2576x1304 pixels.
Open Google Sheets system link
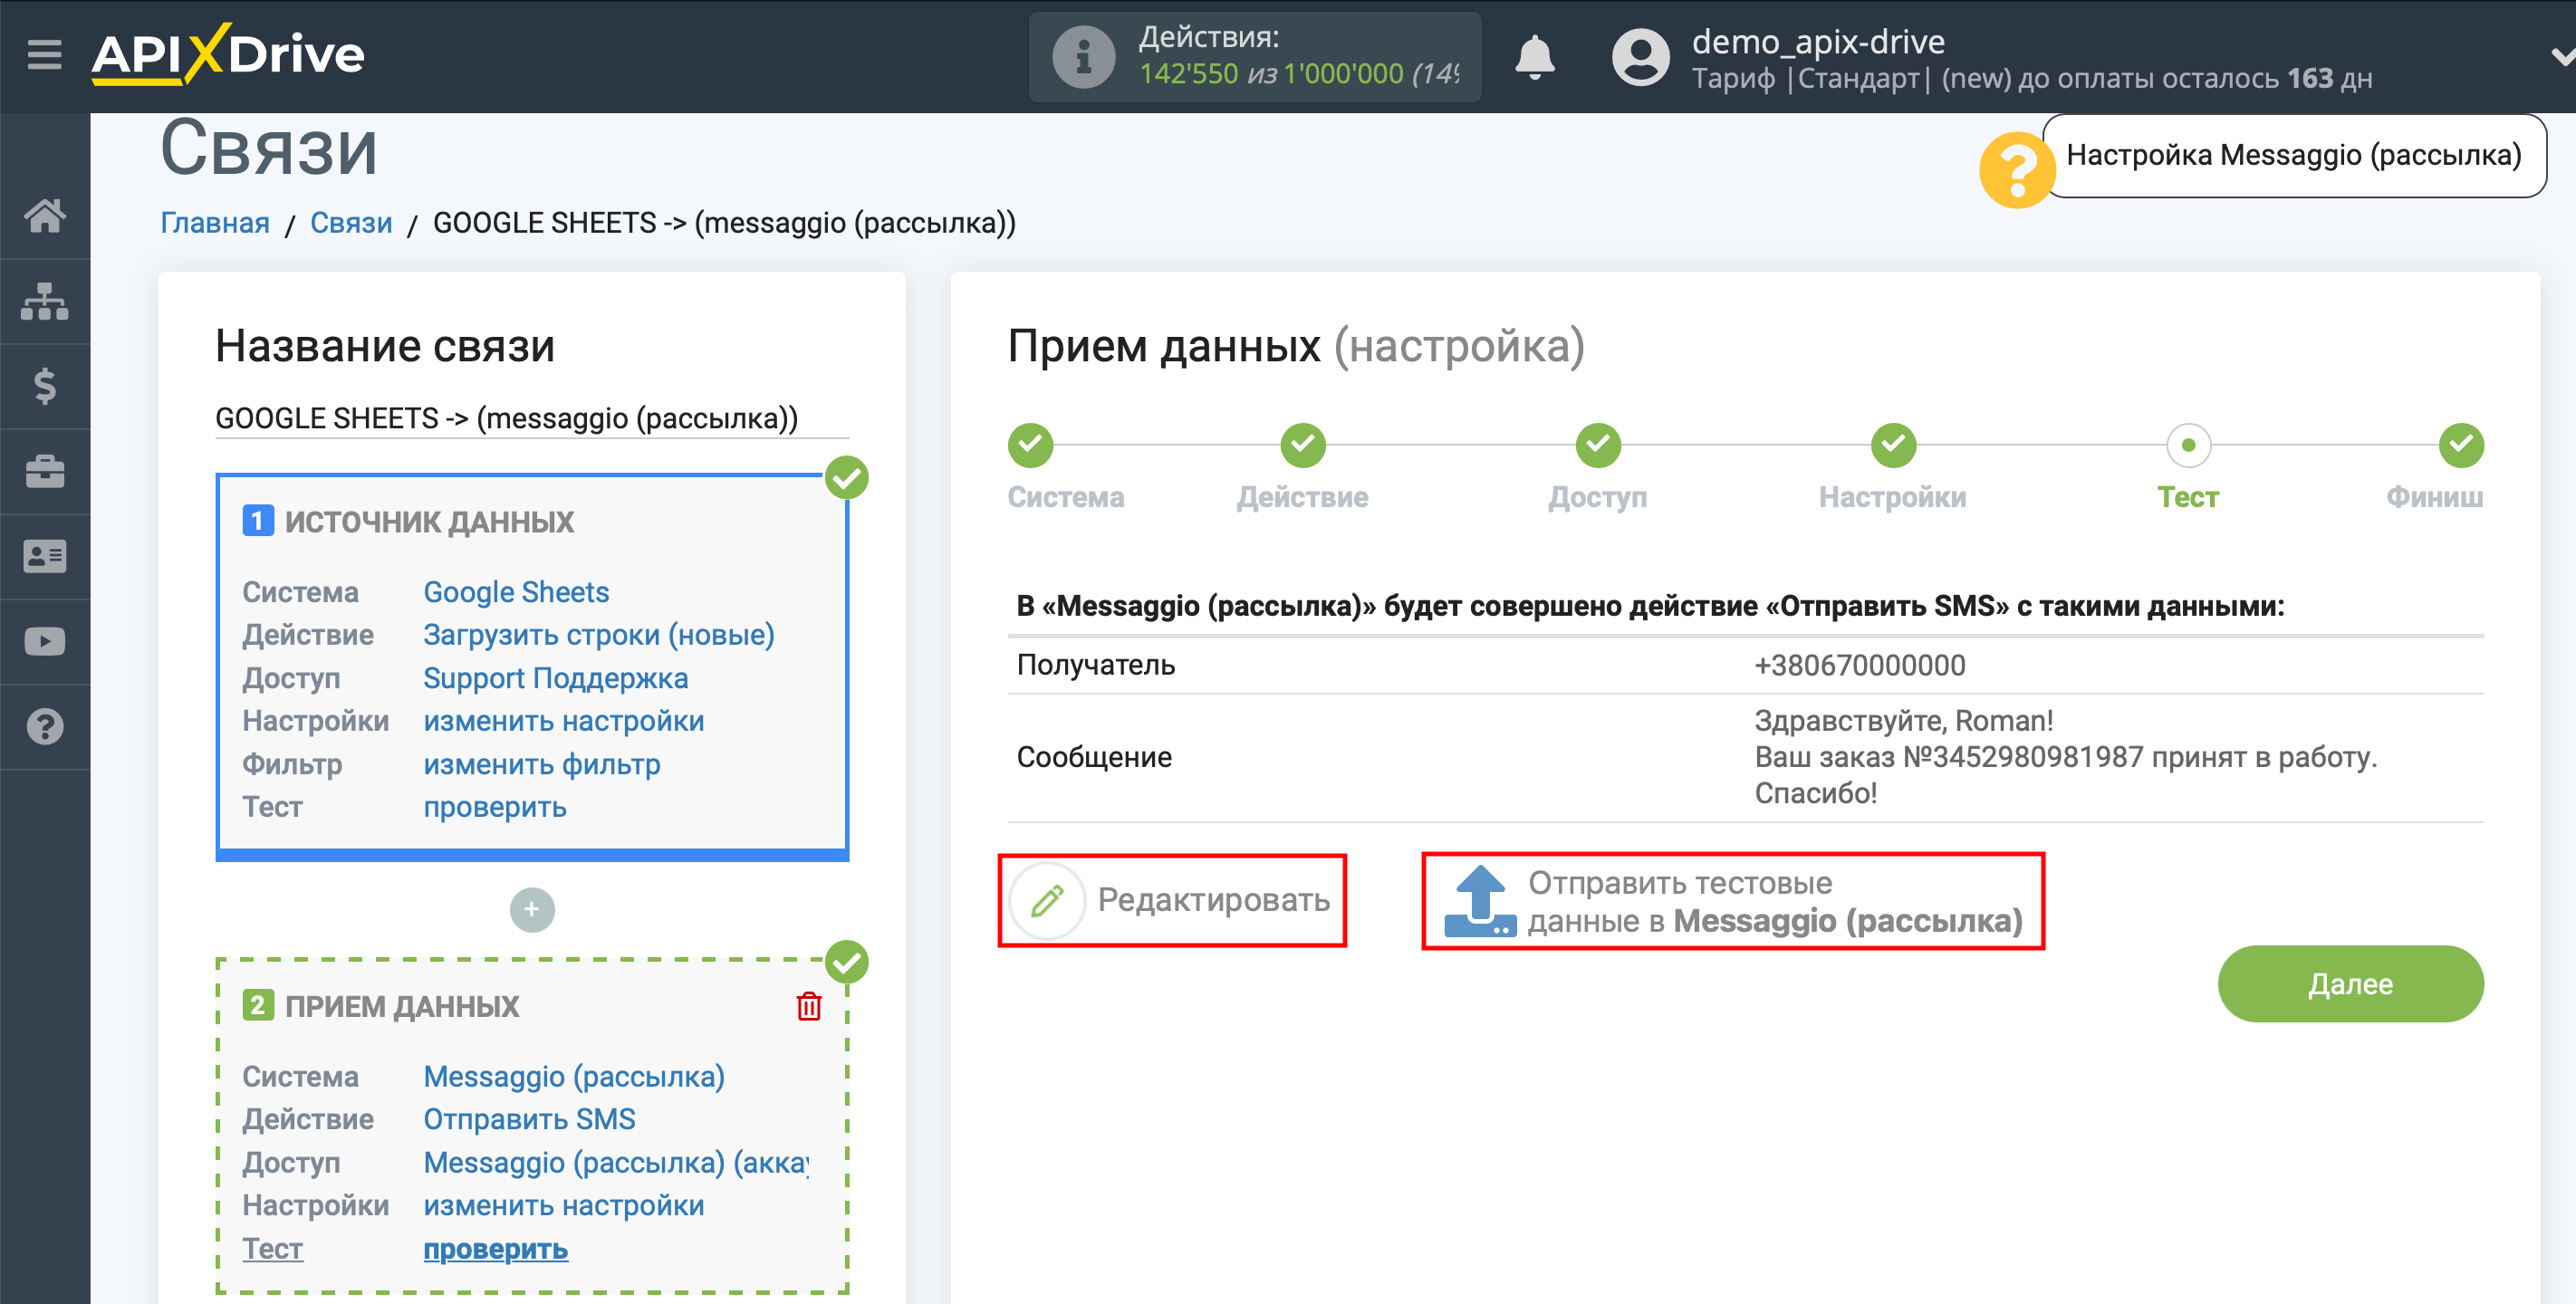pos(516,592)
